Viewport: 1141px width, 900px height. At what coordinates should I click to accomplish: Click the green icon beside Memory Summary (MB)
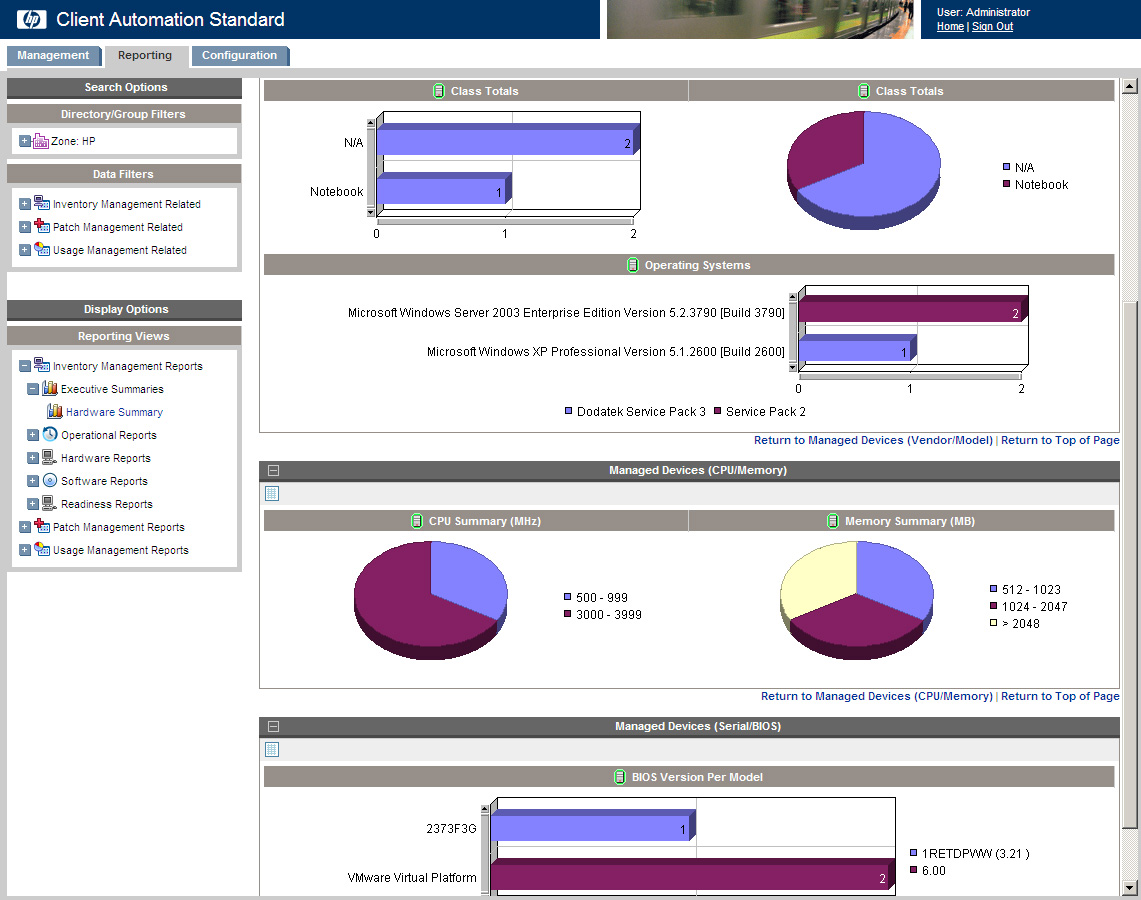click(x=833, y=521)
